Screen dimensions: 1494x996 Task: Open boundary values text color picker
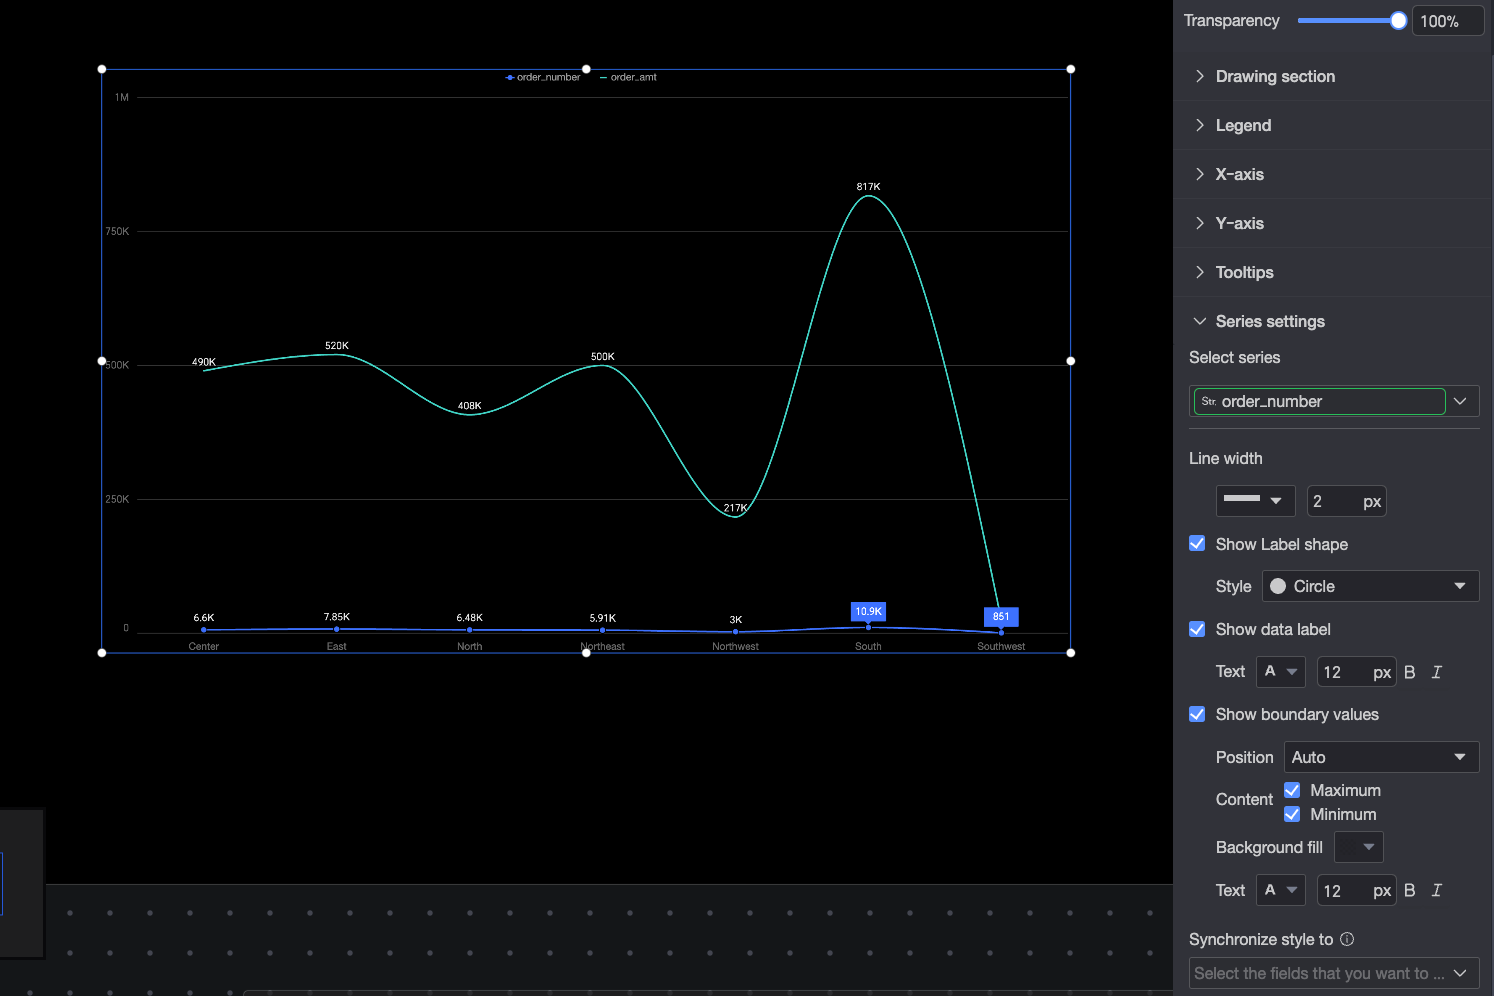tap(1281, 890)
